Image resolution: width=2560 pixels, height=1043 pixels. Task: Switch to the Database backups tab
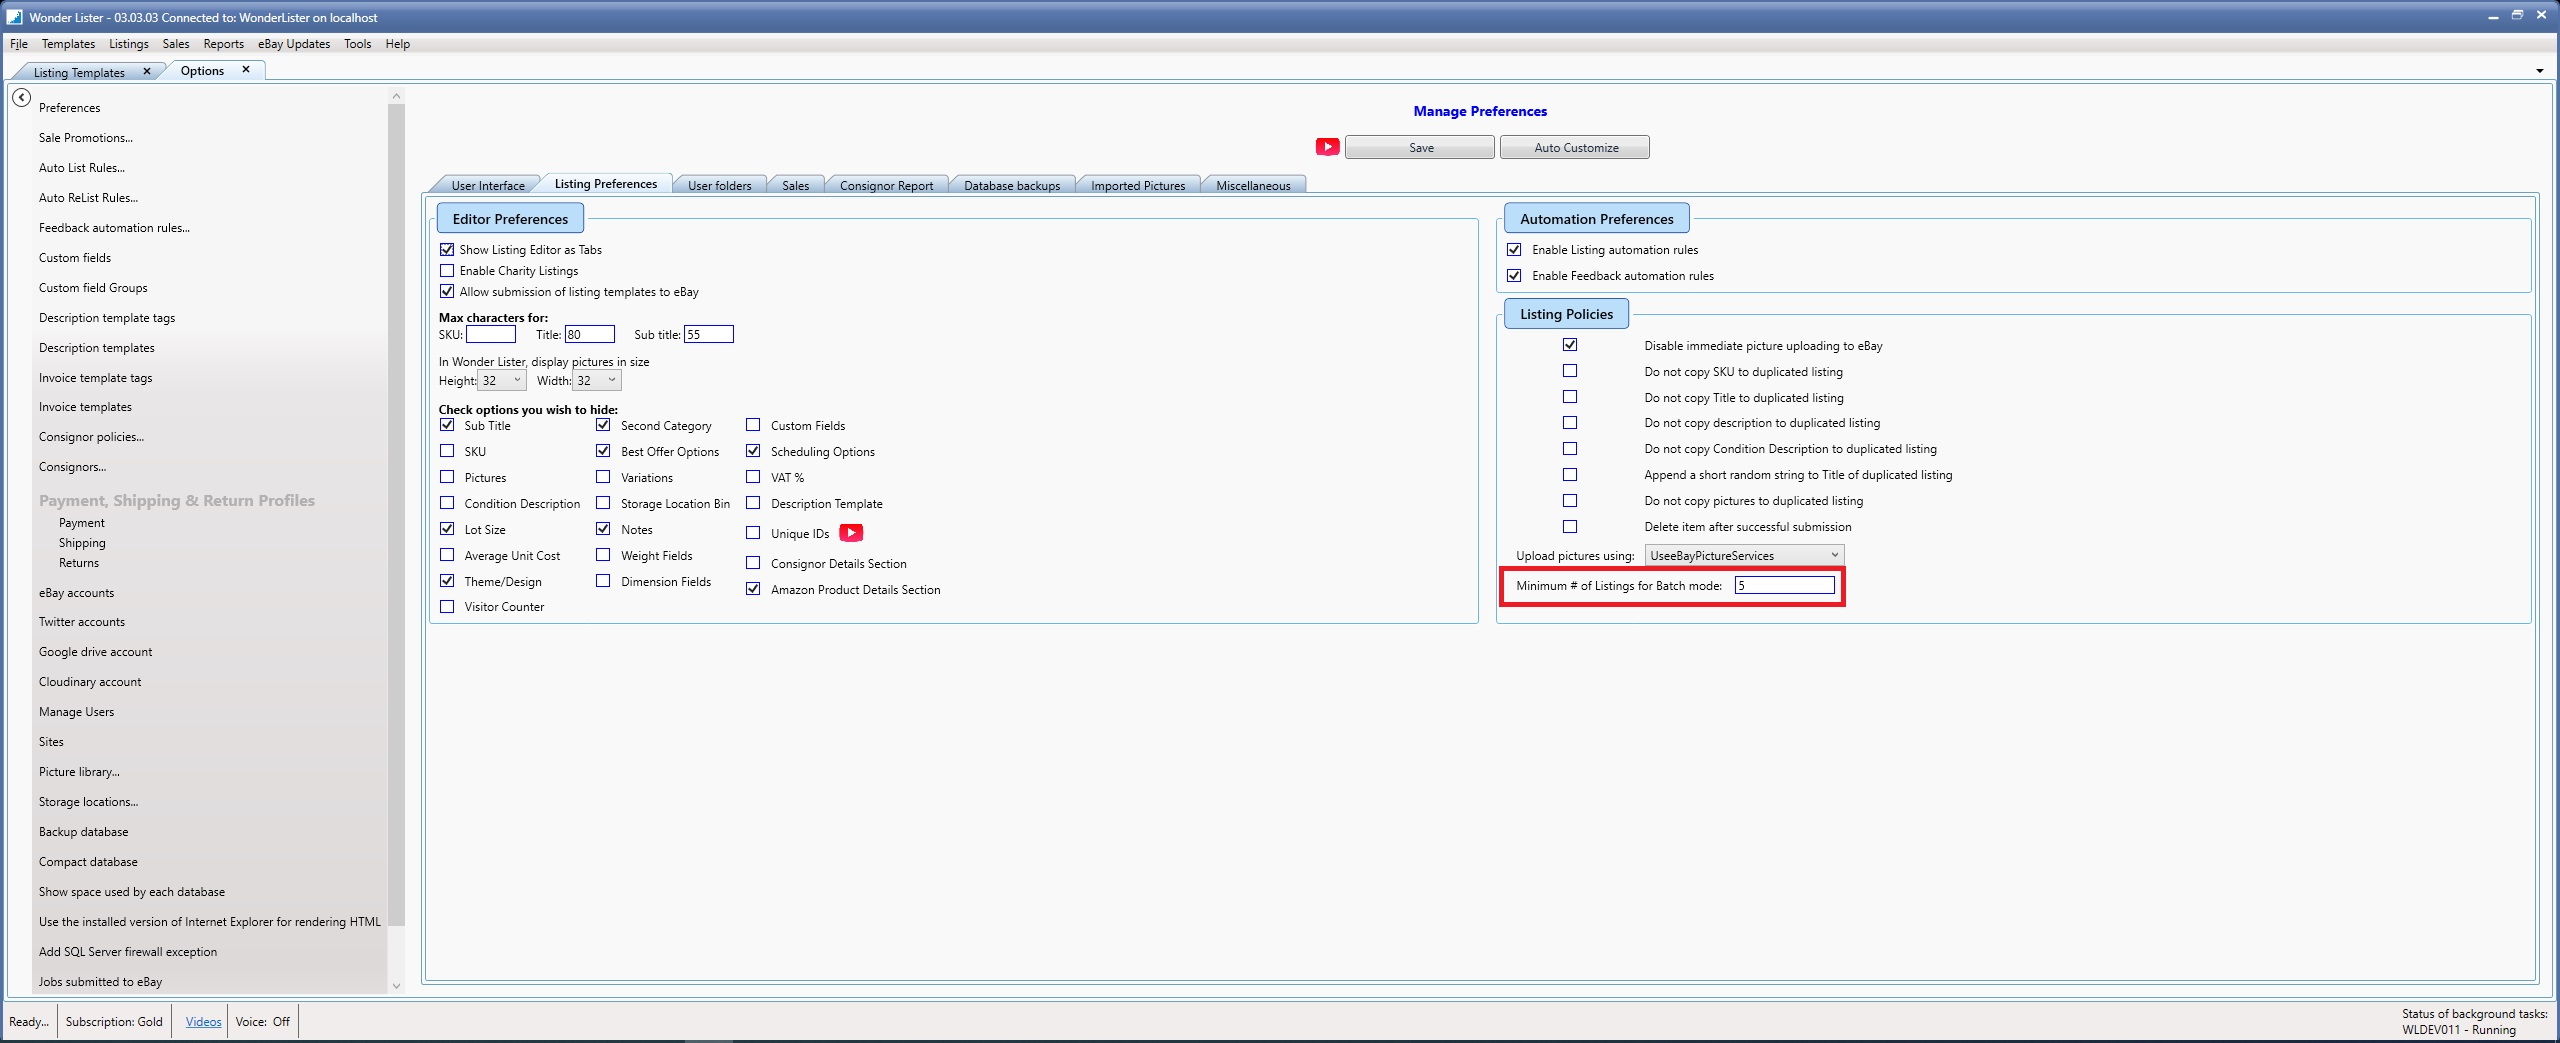1012,185
